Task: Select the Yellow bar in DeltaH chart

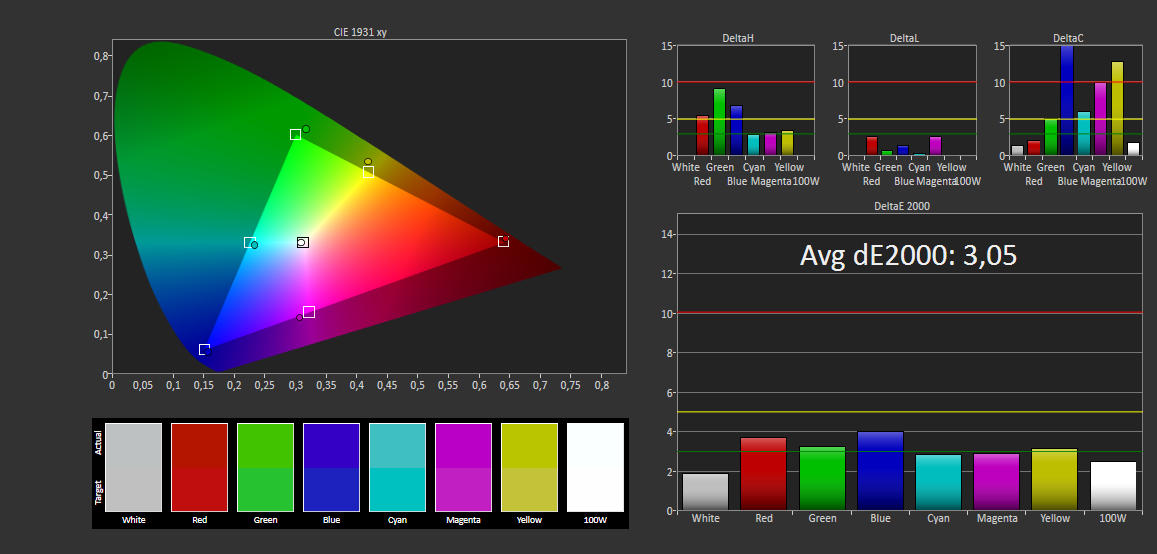Action: click(x=787, y=143)
